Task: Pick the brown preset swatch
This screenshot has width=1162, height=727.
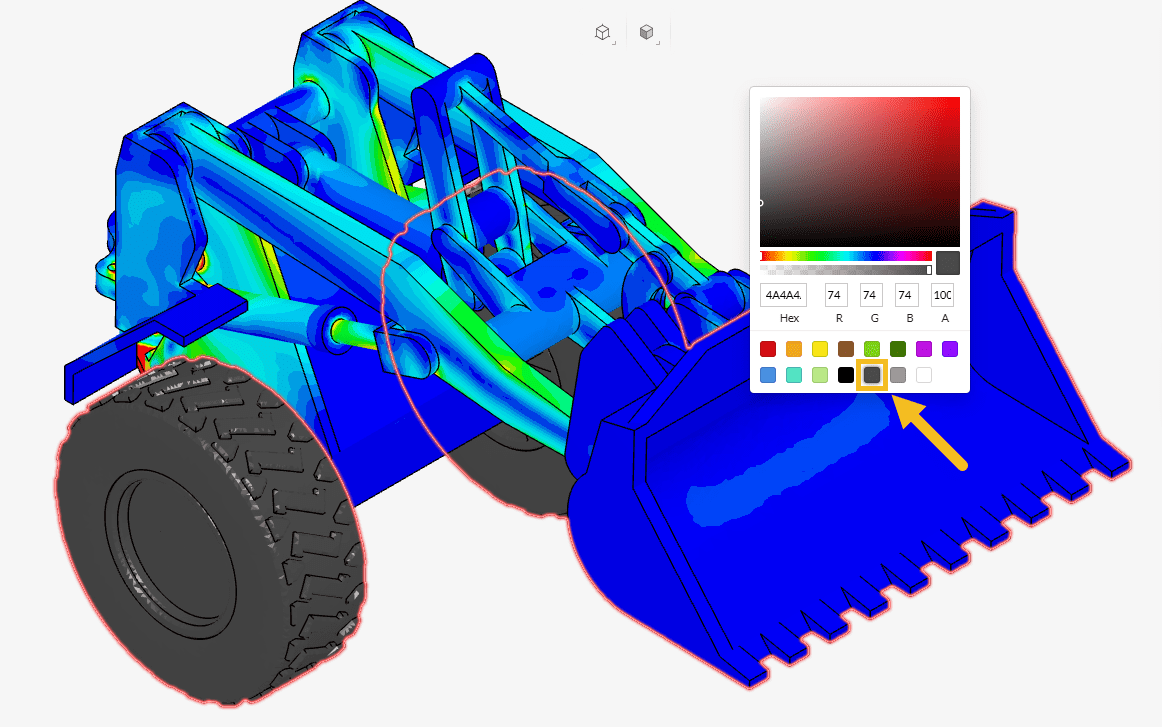Action: pyautogui.click(x=846, y=349)
